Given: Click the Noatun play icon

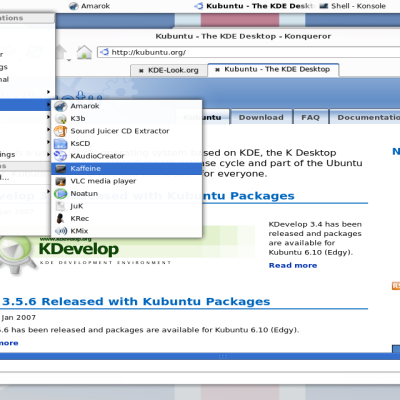Looking at the screenshot, I should click(x=61, y=194).
